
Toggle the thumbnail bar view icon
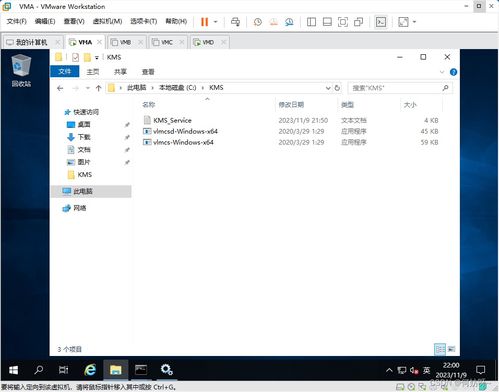click(327, 22)
